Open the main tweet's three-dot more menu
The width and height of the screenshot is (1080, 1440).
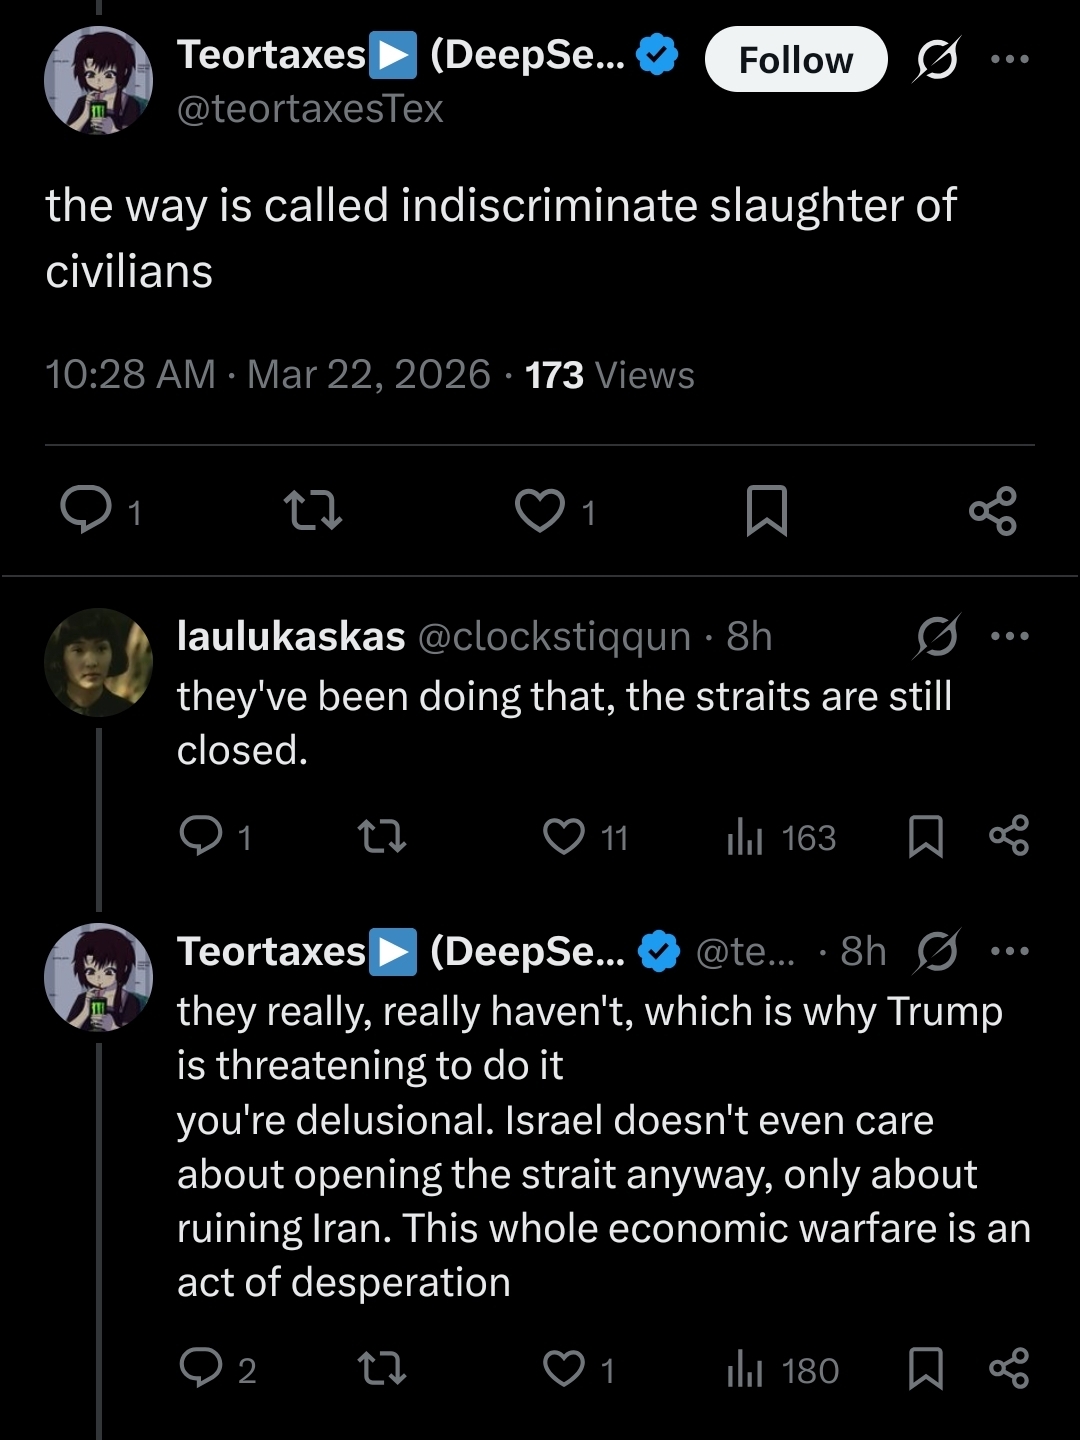(x=1009, y=59)
